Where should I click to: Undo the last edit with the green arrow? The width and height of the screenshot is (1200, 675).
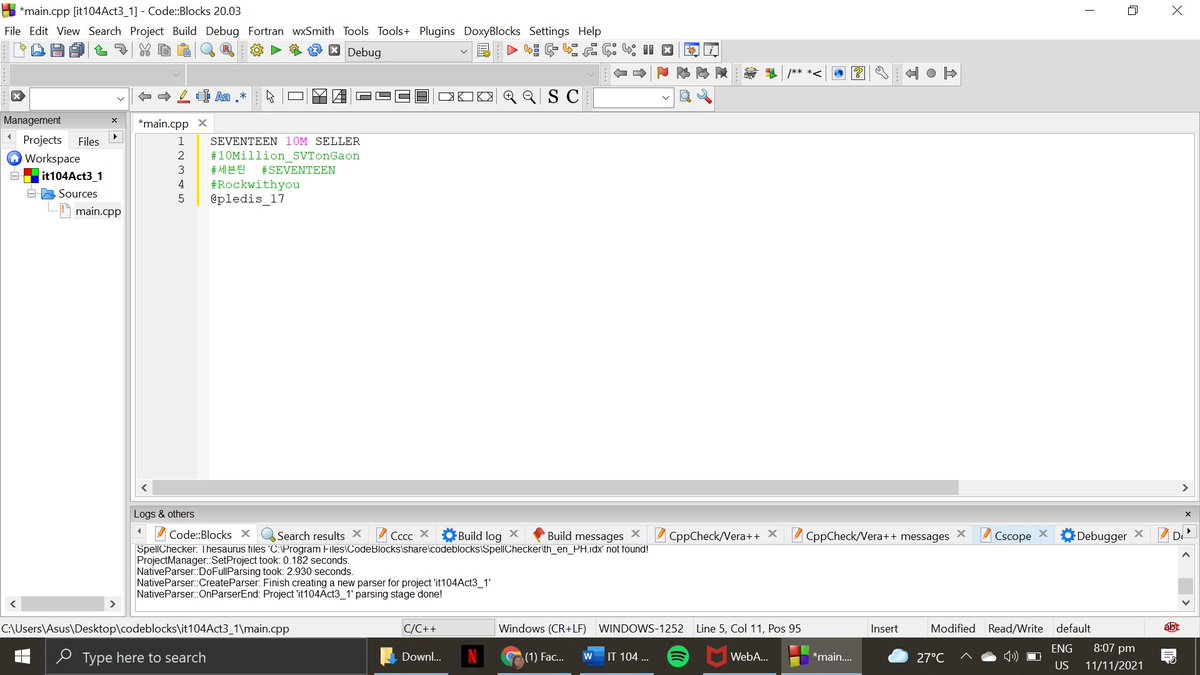[x=101, y=51]
